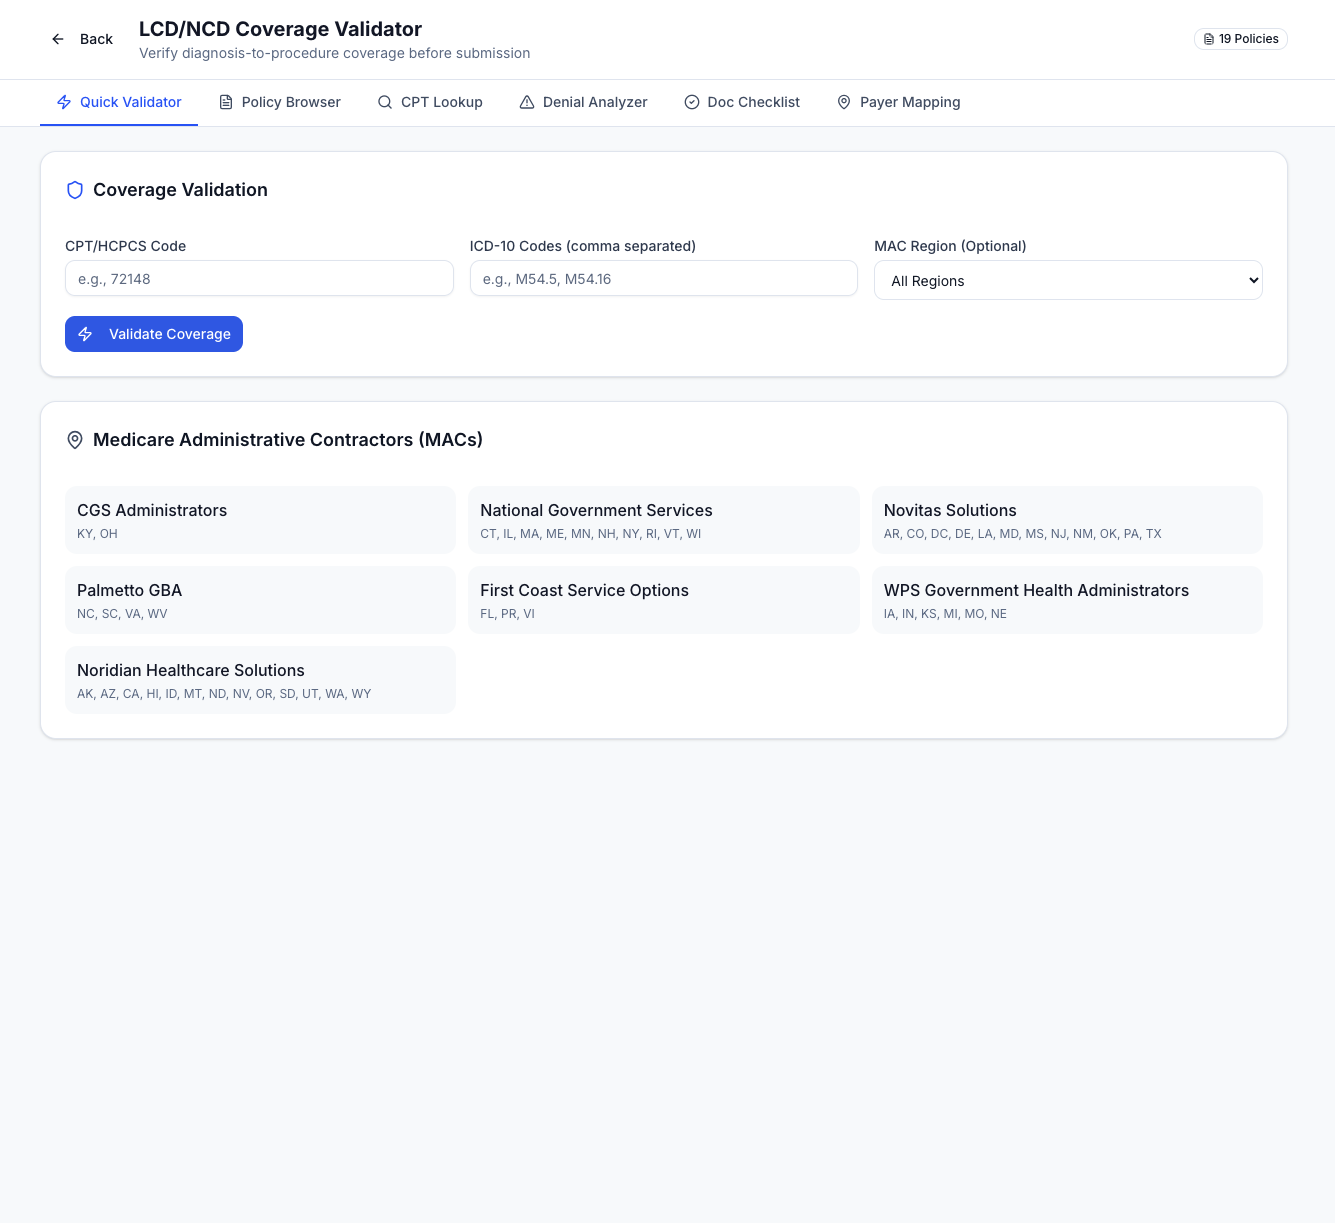Image resolution: width=1335 pixels, height=1223 pixels.
Task: Click the 'AR, CO, DC, DE, LA' states list
Action: tap(1022, 534)
